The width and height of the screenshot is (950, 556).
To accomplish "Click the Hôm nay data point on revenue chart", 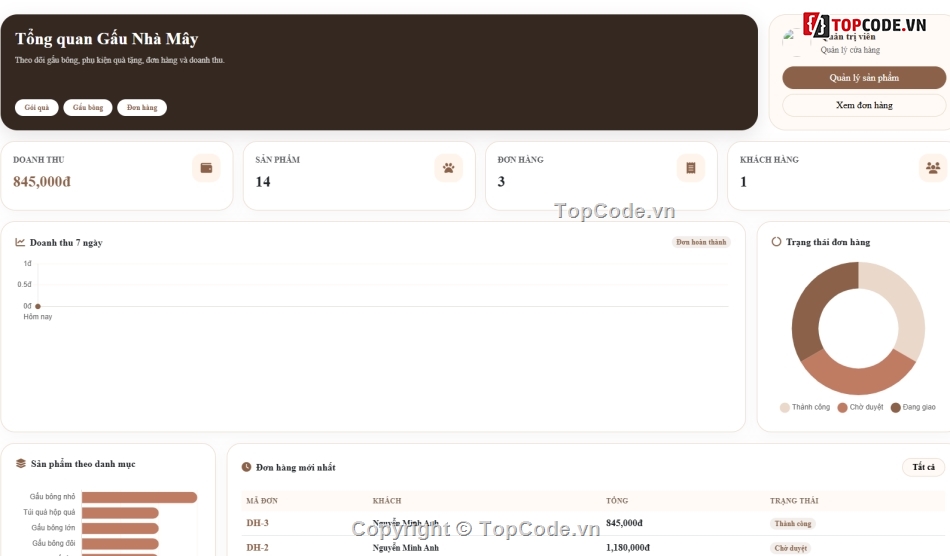I will click(x=38, y=306).
